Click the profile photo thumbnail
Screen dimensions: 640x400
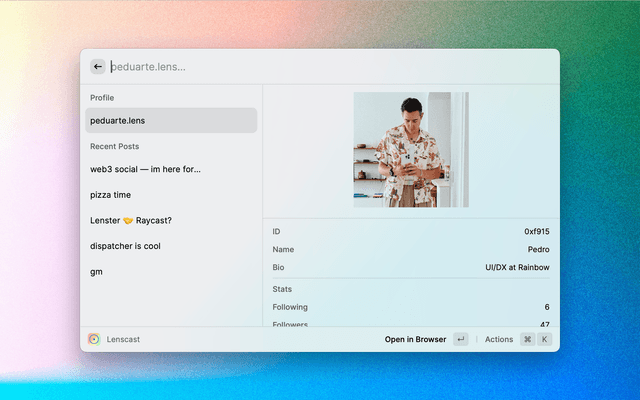(x=411, y=150)
